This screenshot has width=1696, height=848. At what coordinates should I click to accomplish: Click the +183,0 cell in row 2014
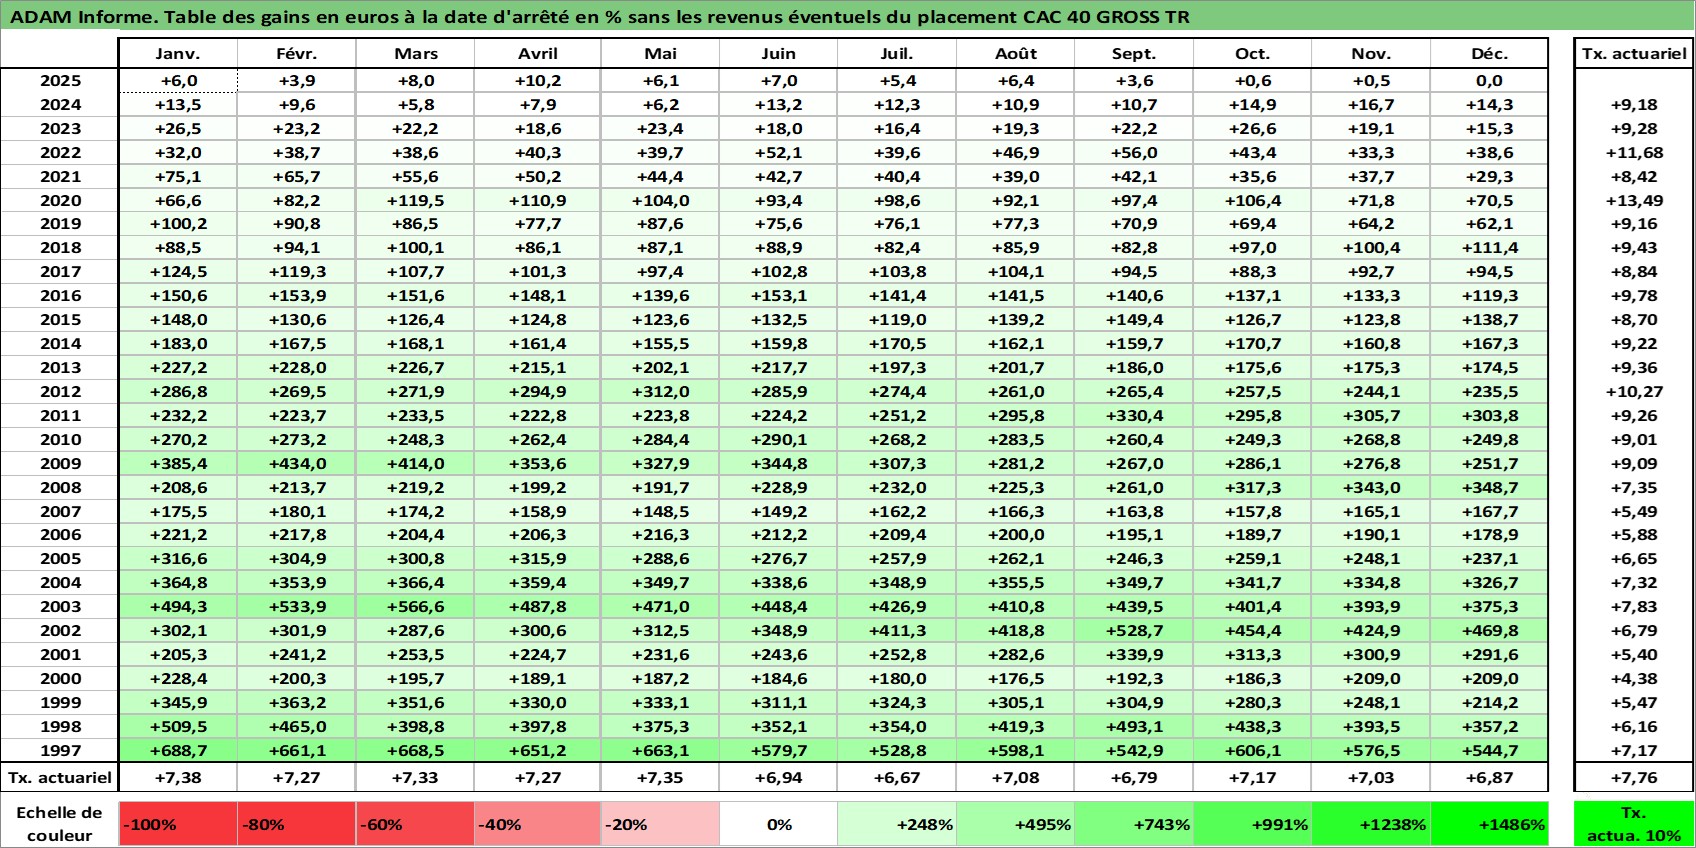coord(178,343)
